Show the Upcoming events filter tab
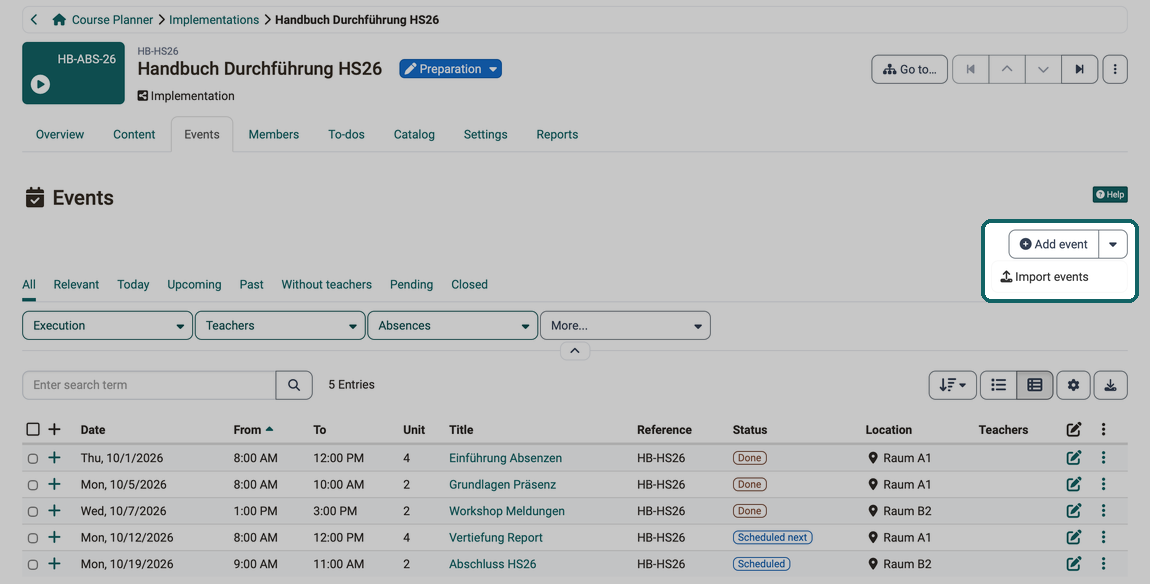Image resolution: width=1150 pixels, height=584 pixels. tap(194, 285)
